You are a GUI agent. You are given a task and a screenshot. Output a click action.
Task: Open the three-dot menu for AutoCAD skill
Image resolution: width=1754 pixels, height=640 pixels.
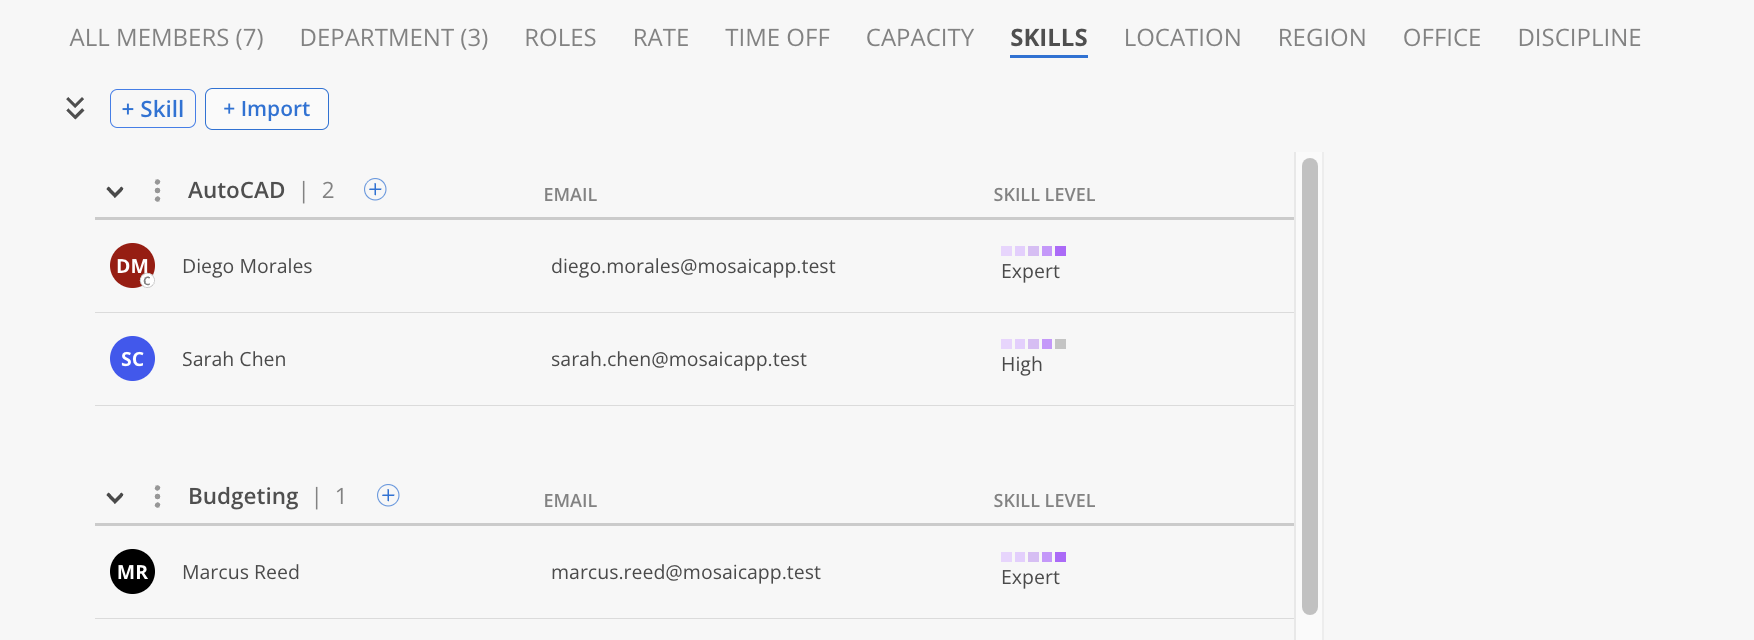click(157, 190)
